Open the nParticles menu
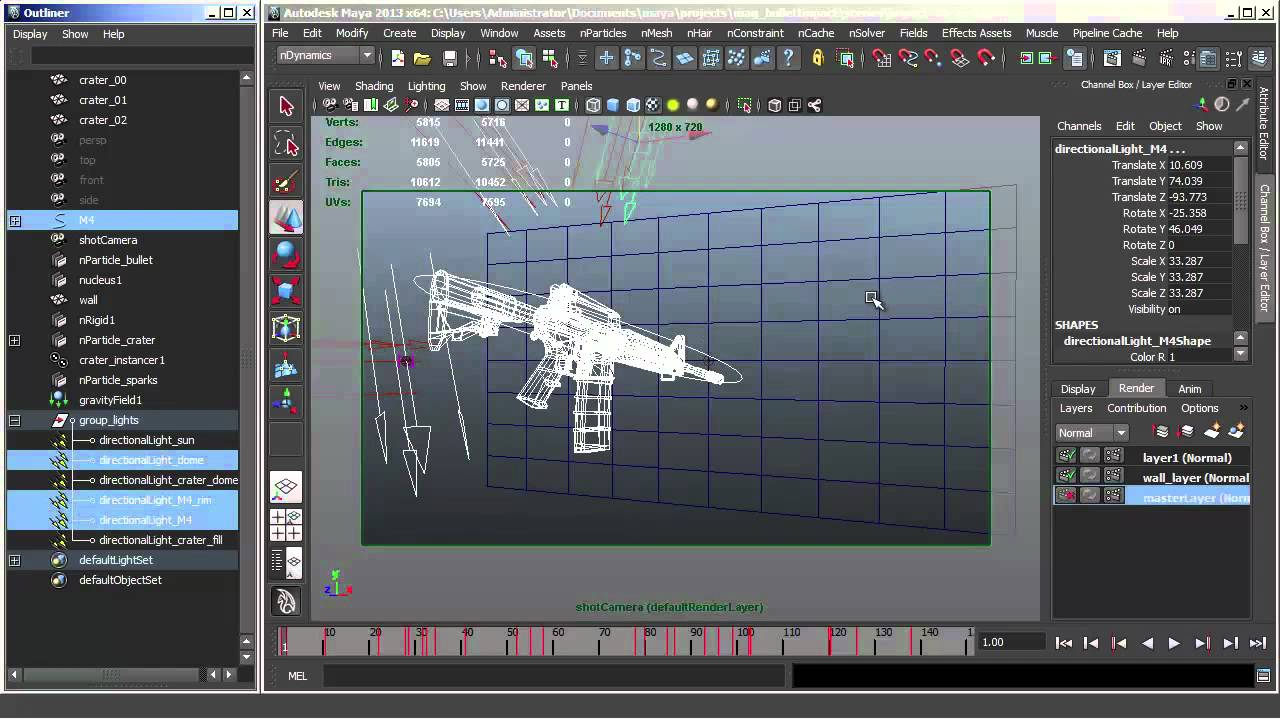 (x=603, y=33)
